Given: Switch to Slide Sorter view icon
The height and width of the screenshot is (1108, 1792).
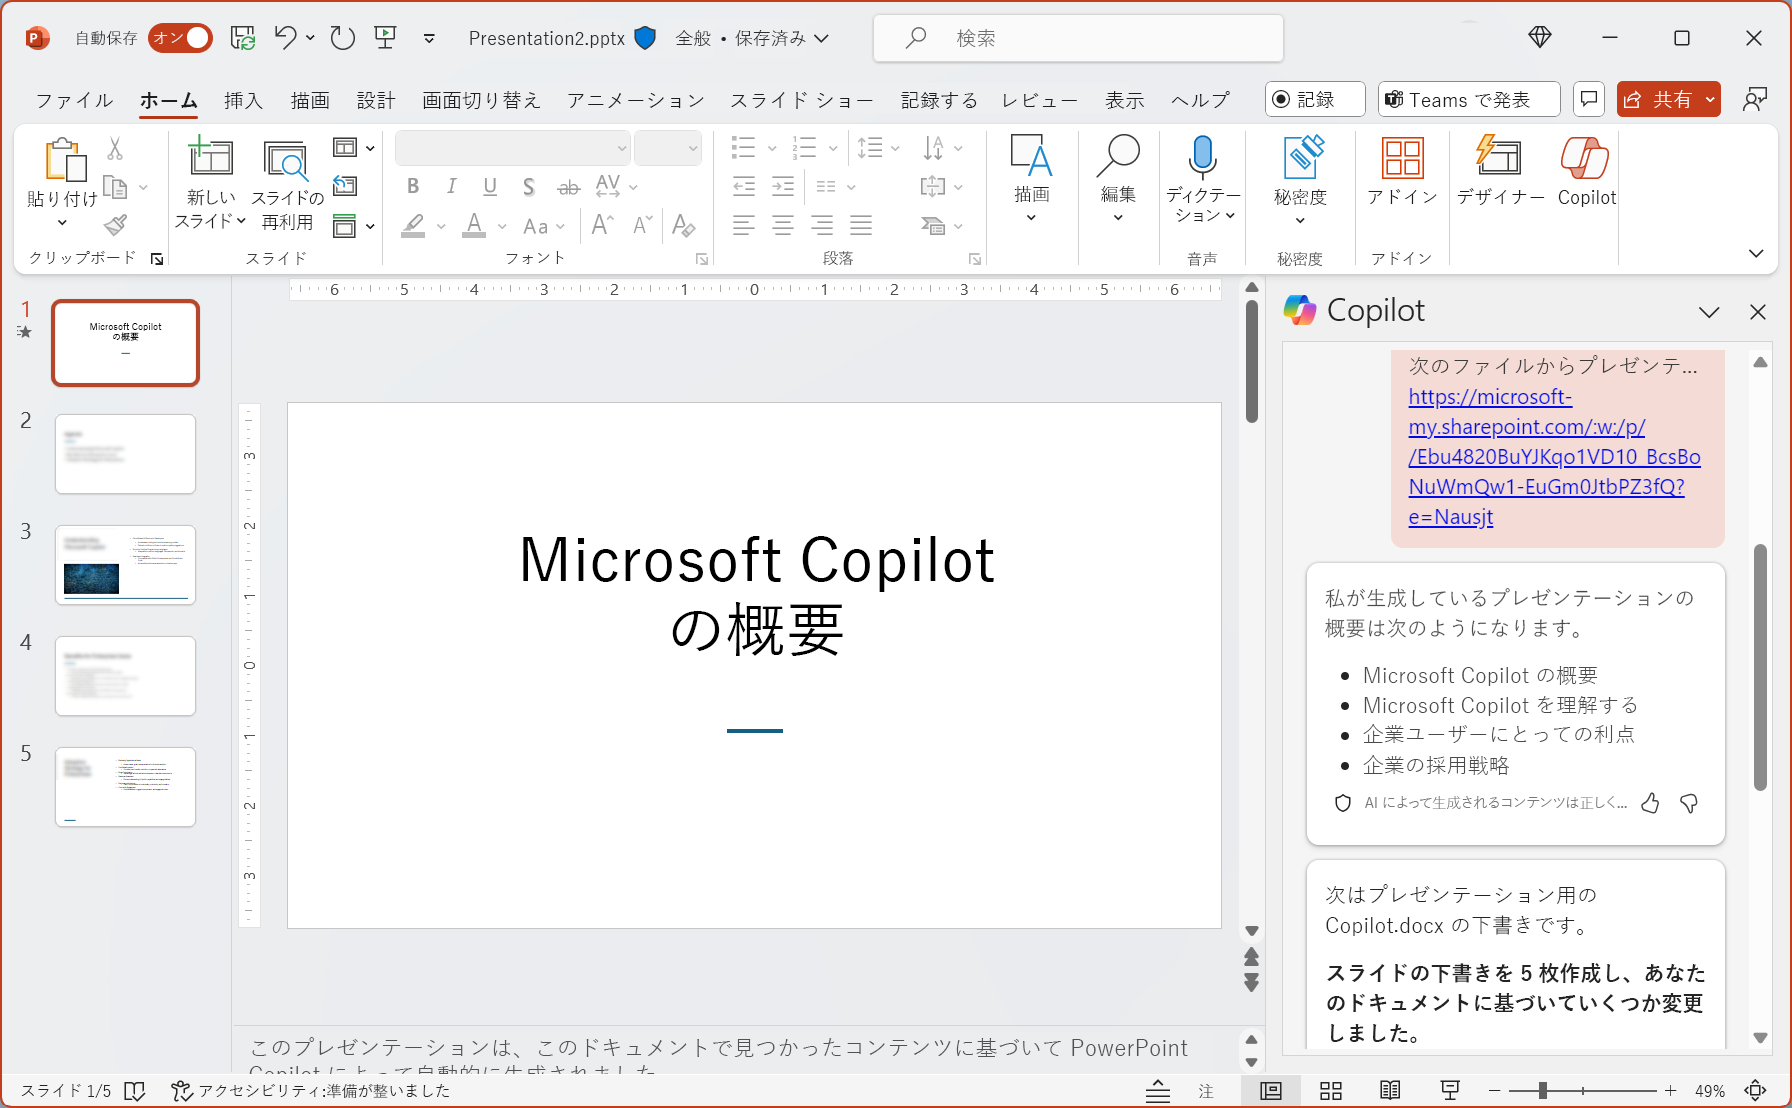Looking at the screenshot, I should click(x=1331, y=1091).
